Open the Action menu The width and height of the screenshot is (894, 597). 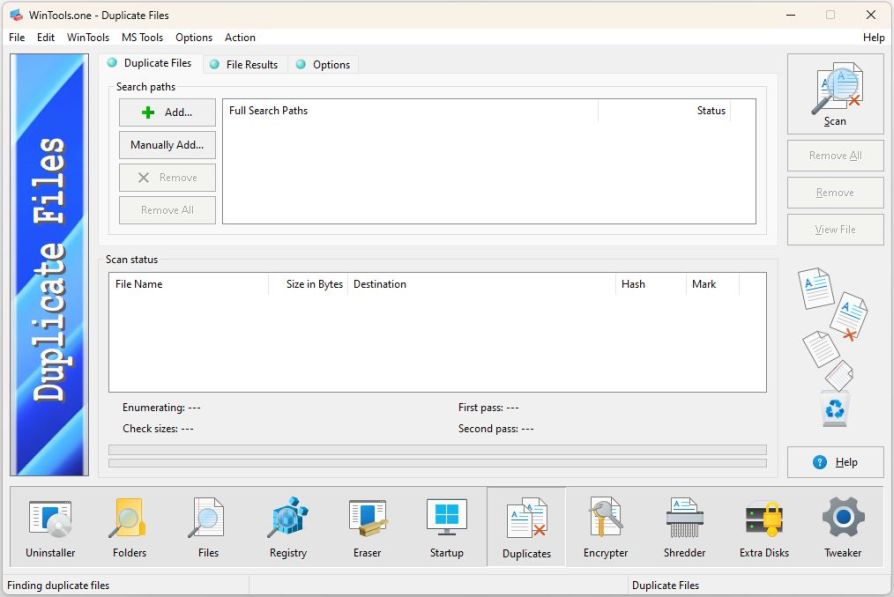(x=240, y=37)
